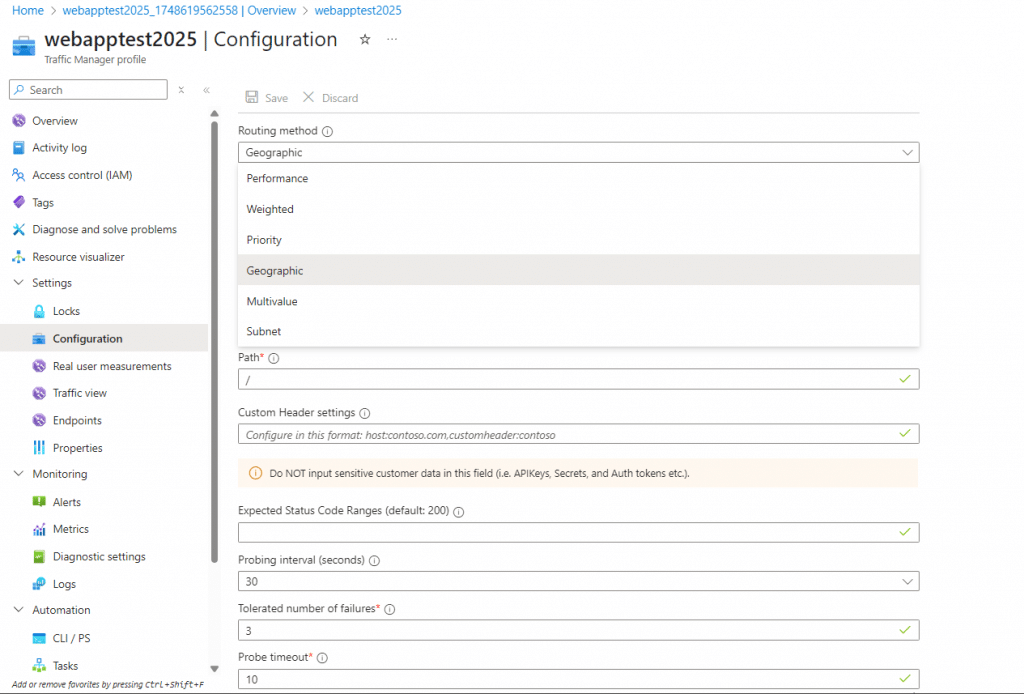
Task: Click the Tags icon in the sidebar
Action: pyautogui.click(x=18, y=202)
